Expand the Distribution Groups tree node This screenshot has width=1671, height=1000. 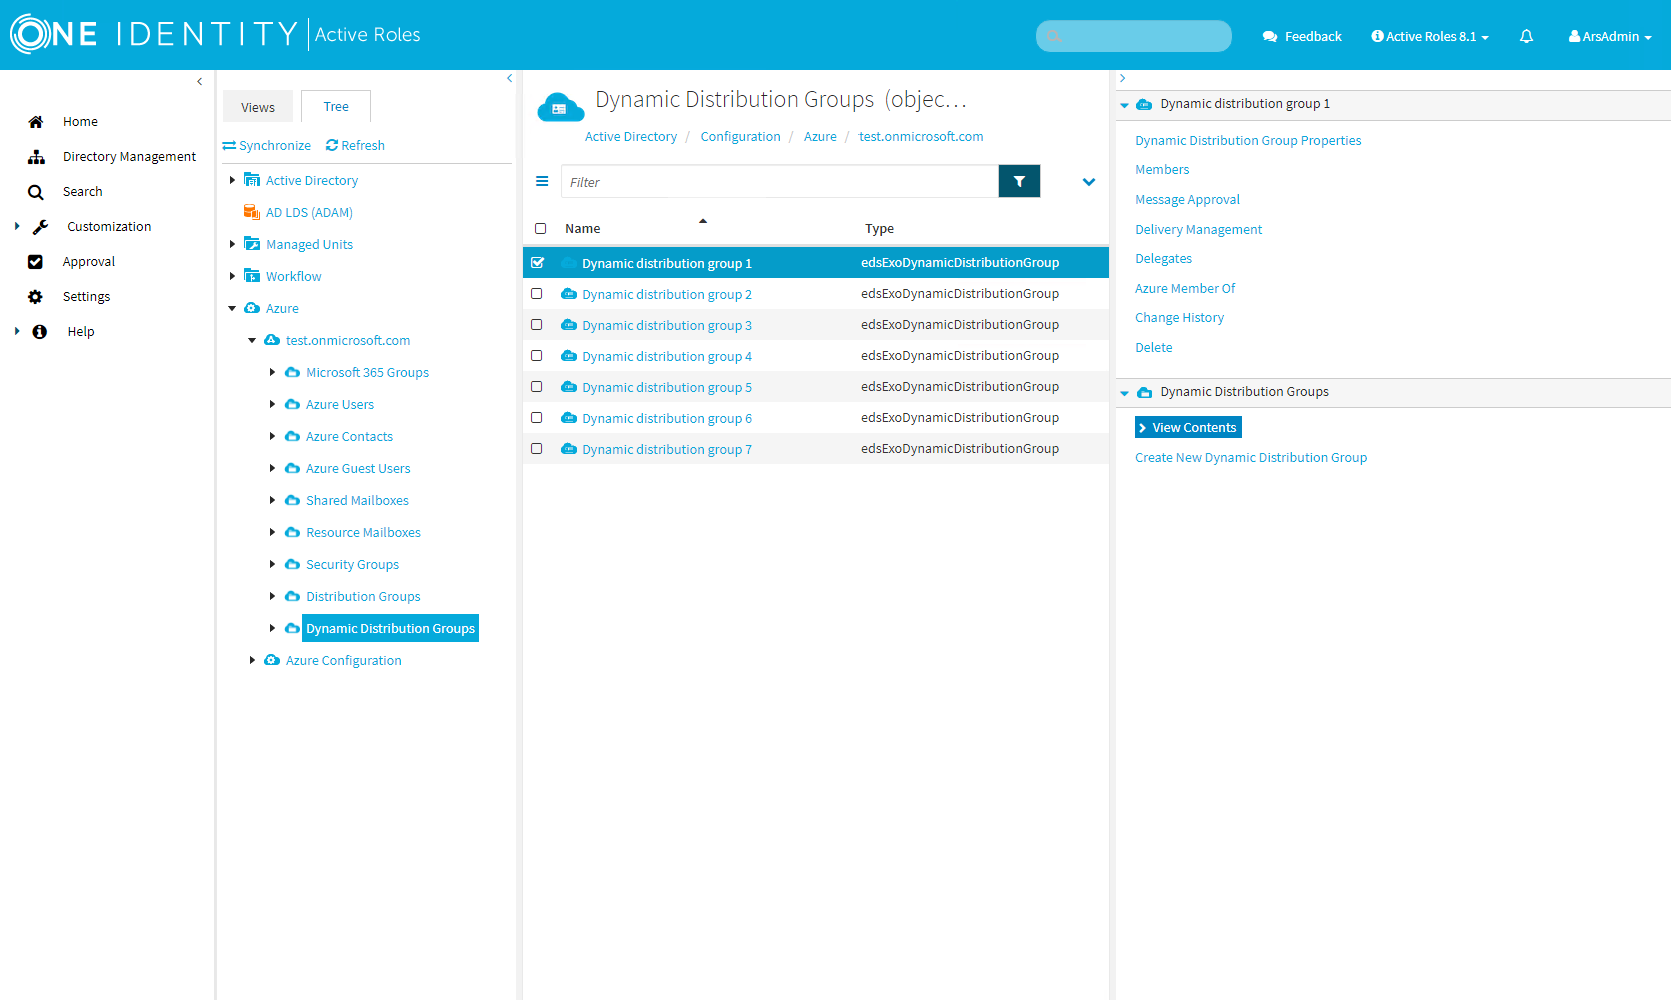[272, 596]
